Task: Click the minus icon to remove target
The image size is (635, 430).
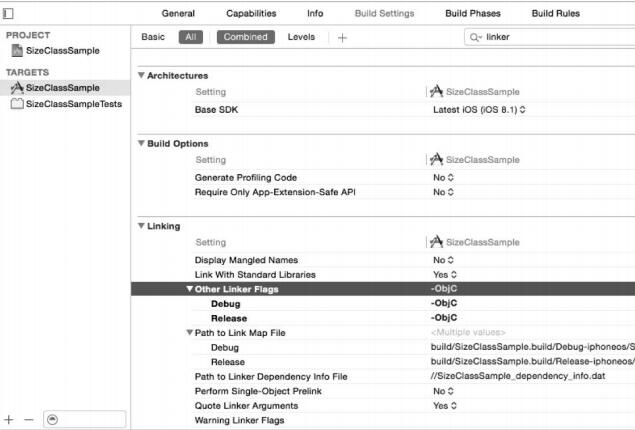Action: (x=28, y=419)
